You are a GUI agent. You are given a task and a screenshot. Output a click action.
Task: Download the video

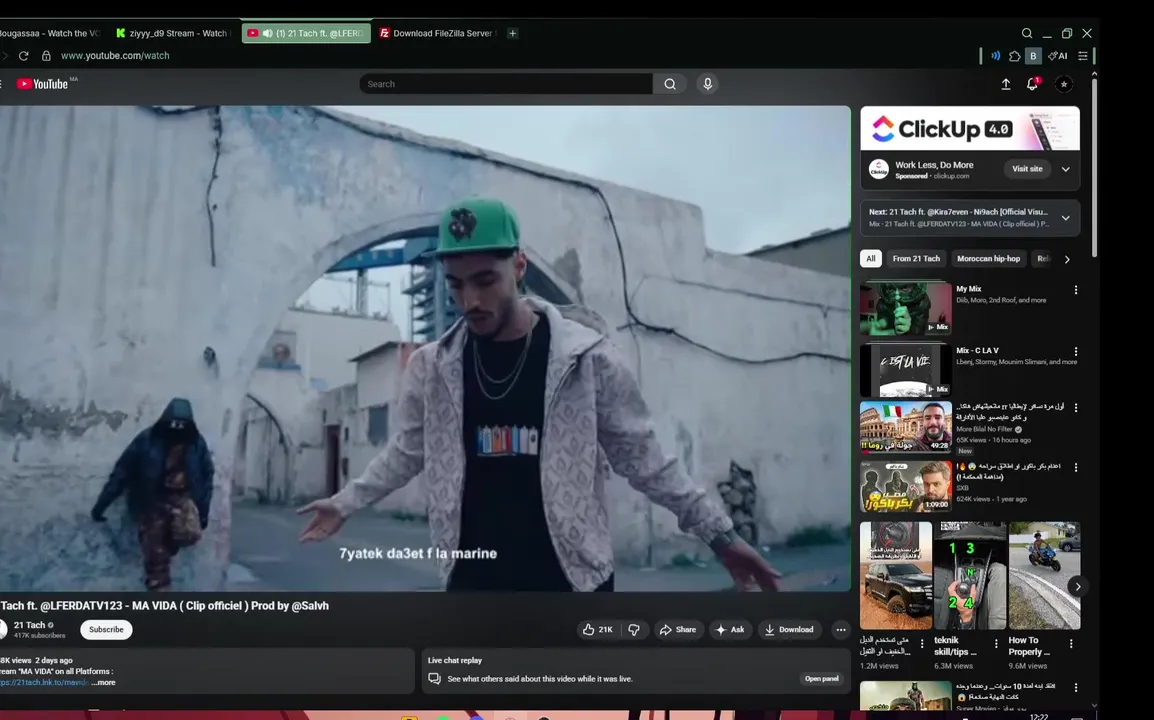tap(789, 629)
